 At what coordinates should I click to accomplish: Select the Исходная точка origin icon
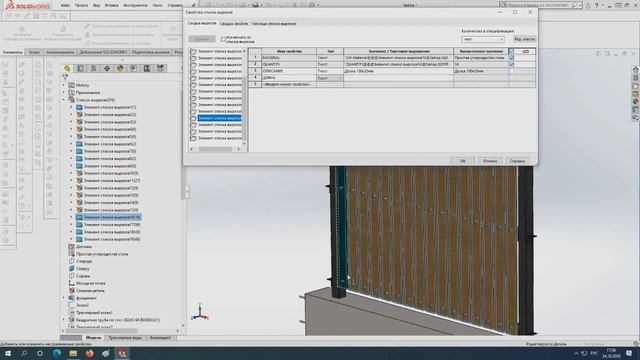tap(71, 283)
